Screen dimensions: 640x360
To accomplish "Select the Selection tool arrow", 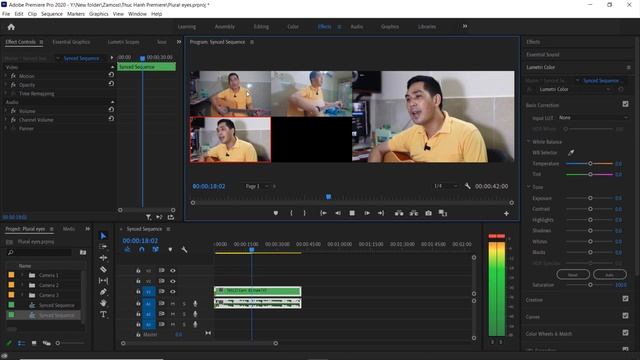I will [103, 236].
